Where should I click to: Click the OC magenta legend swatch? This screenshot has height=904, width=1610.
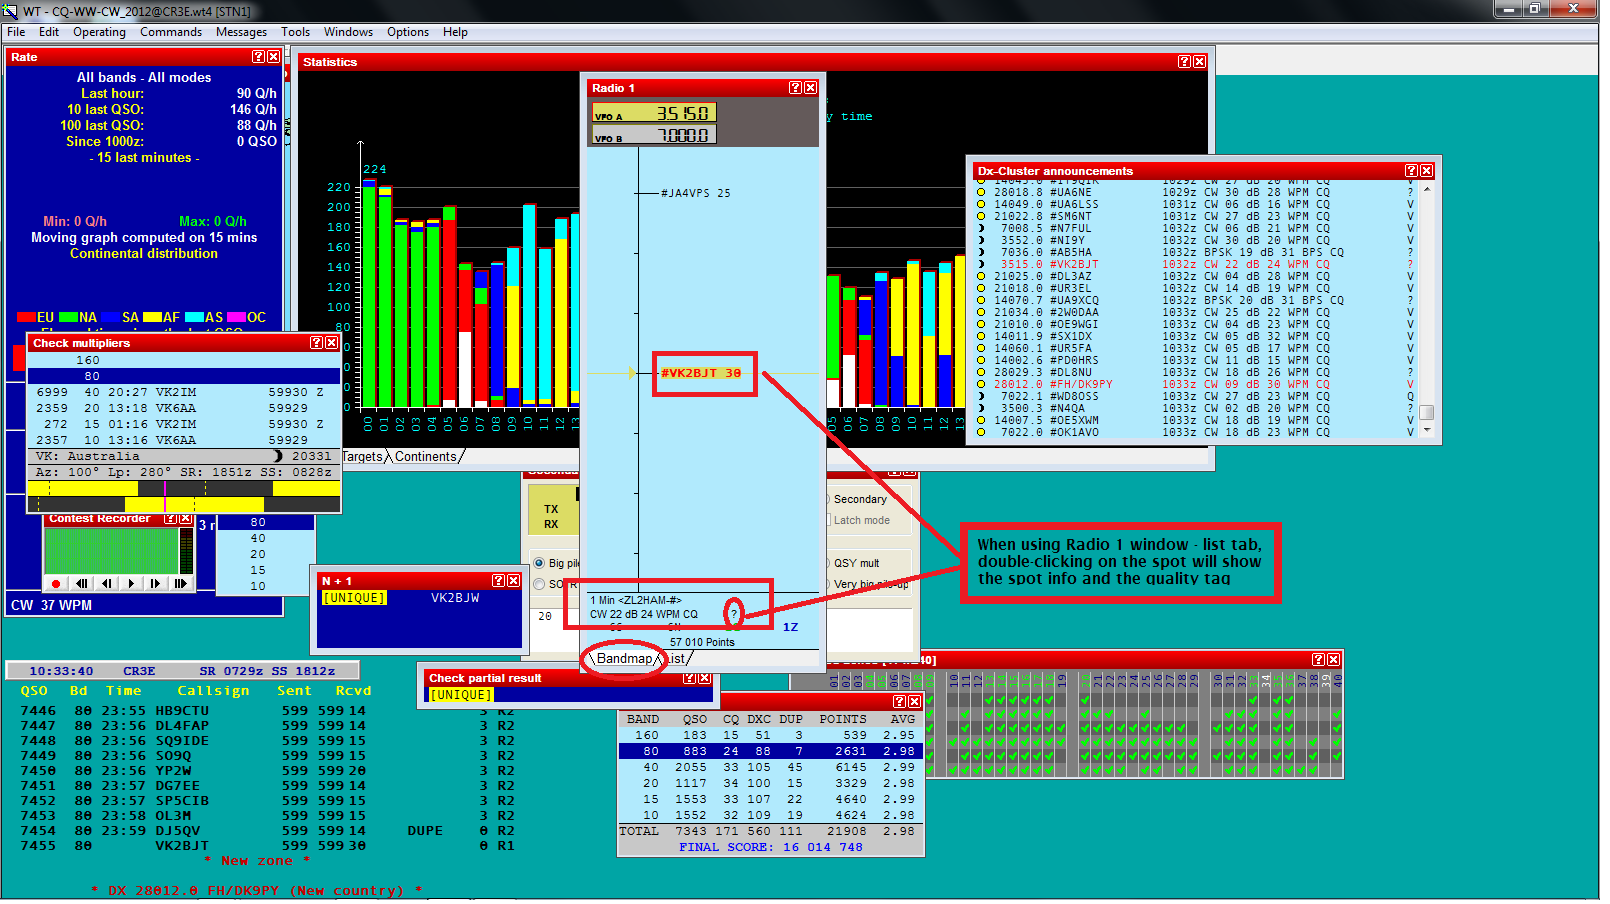point(237,317)
